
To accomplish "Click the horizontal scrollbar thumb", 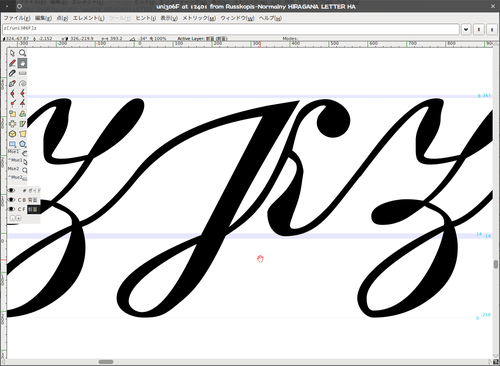I will 106,362.
